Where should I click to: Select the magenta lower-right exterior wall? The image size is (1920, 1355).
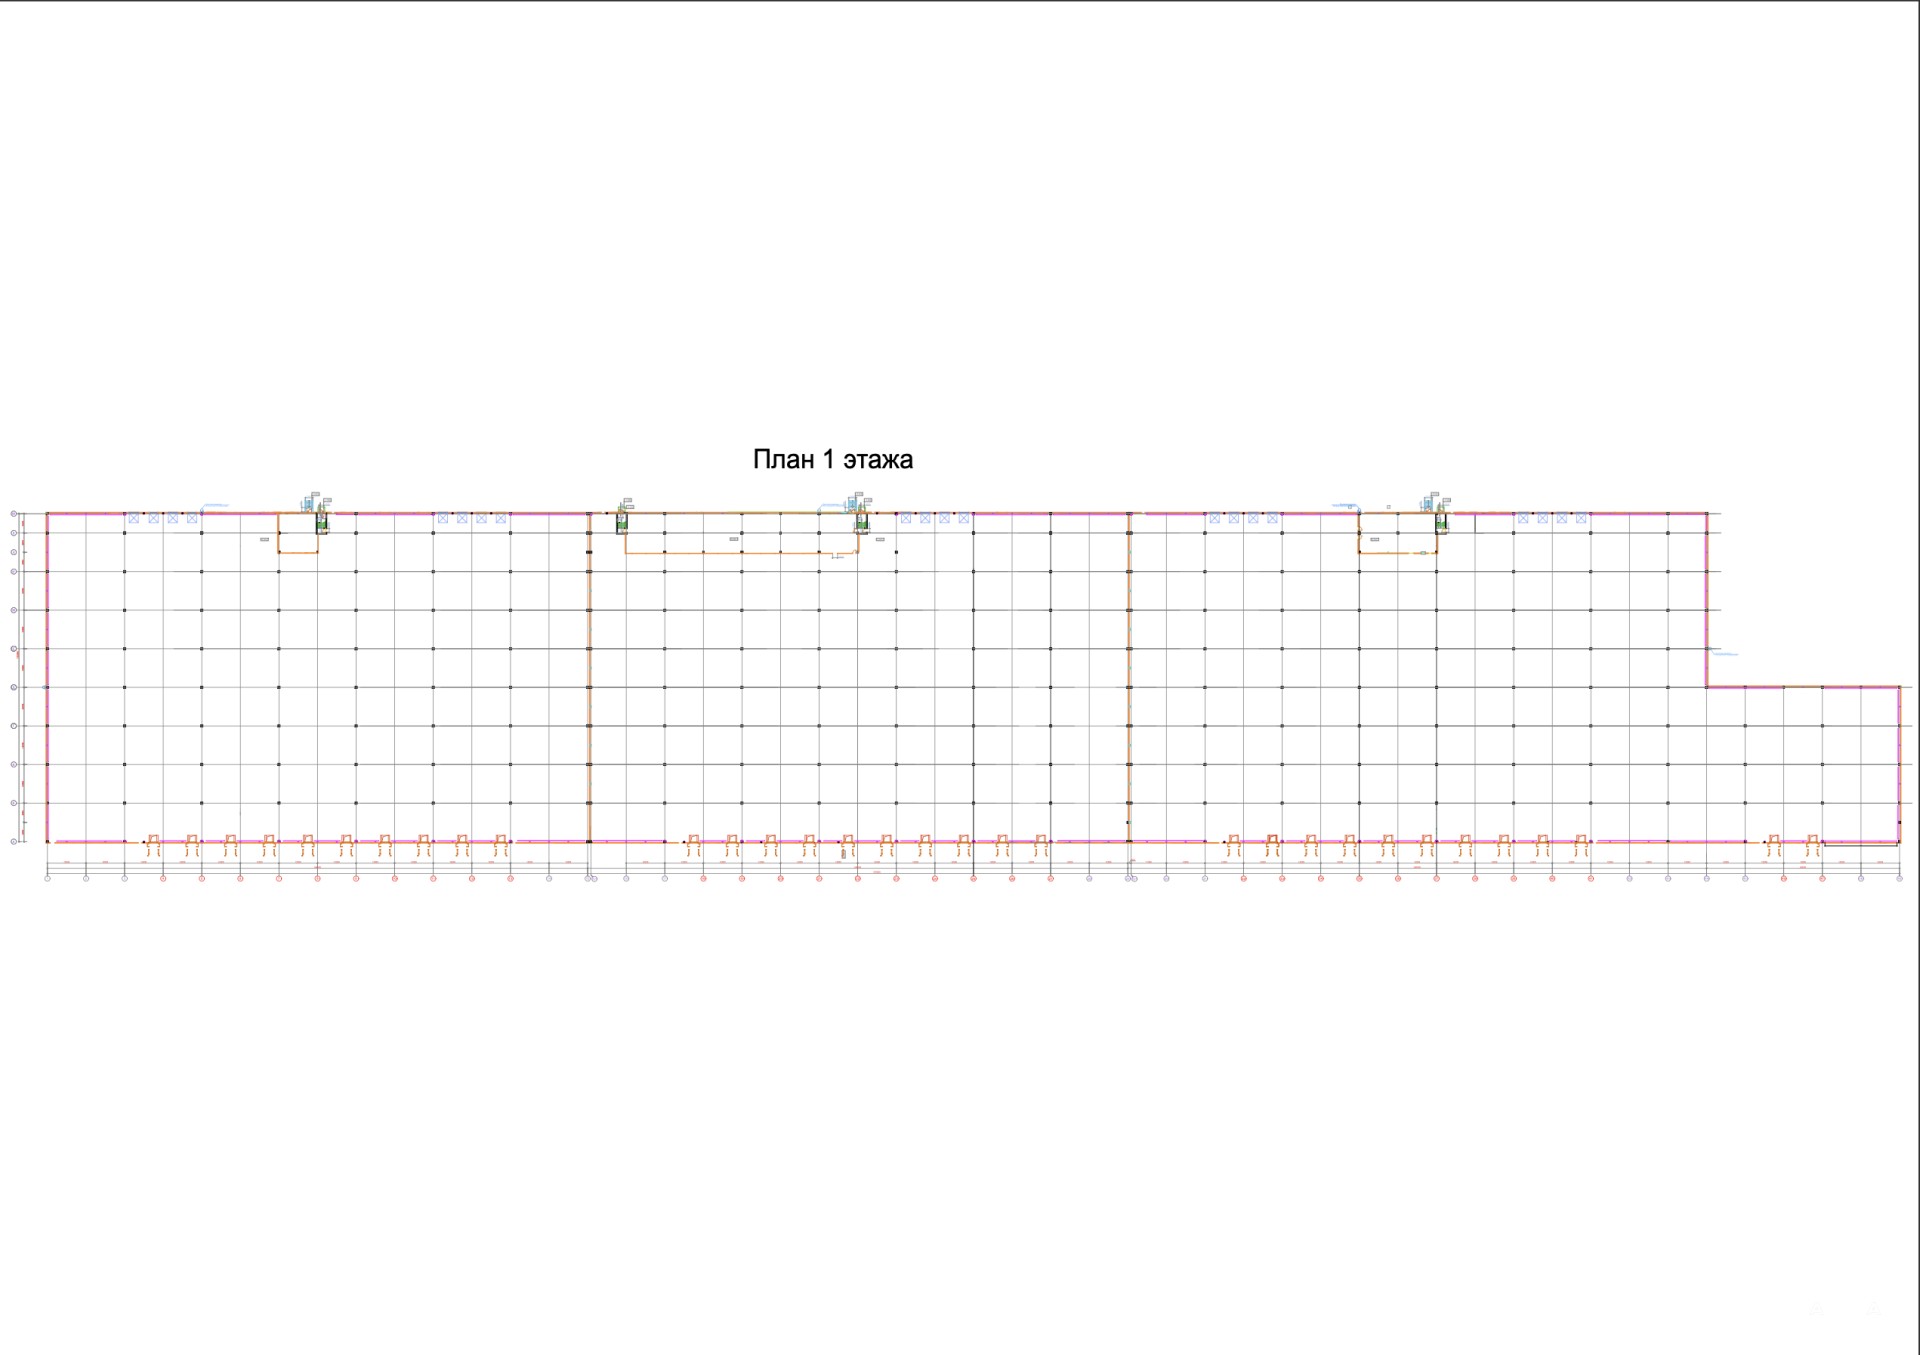point(1899,765)
